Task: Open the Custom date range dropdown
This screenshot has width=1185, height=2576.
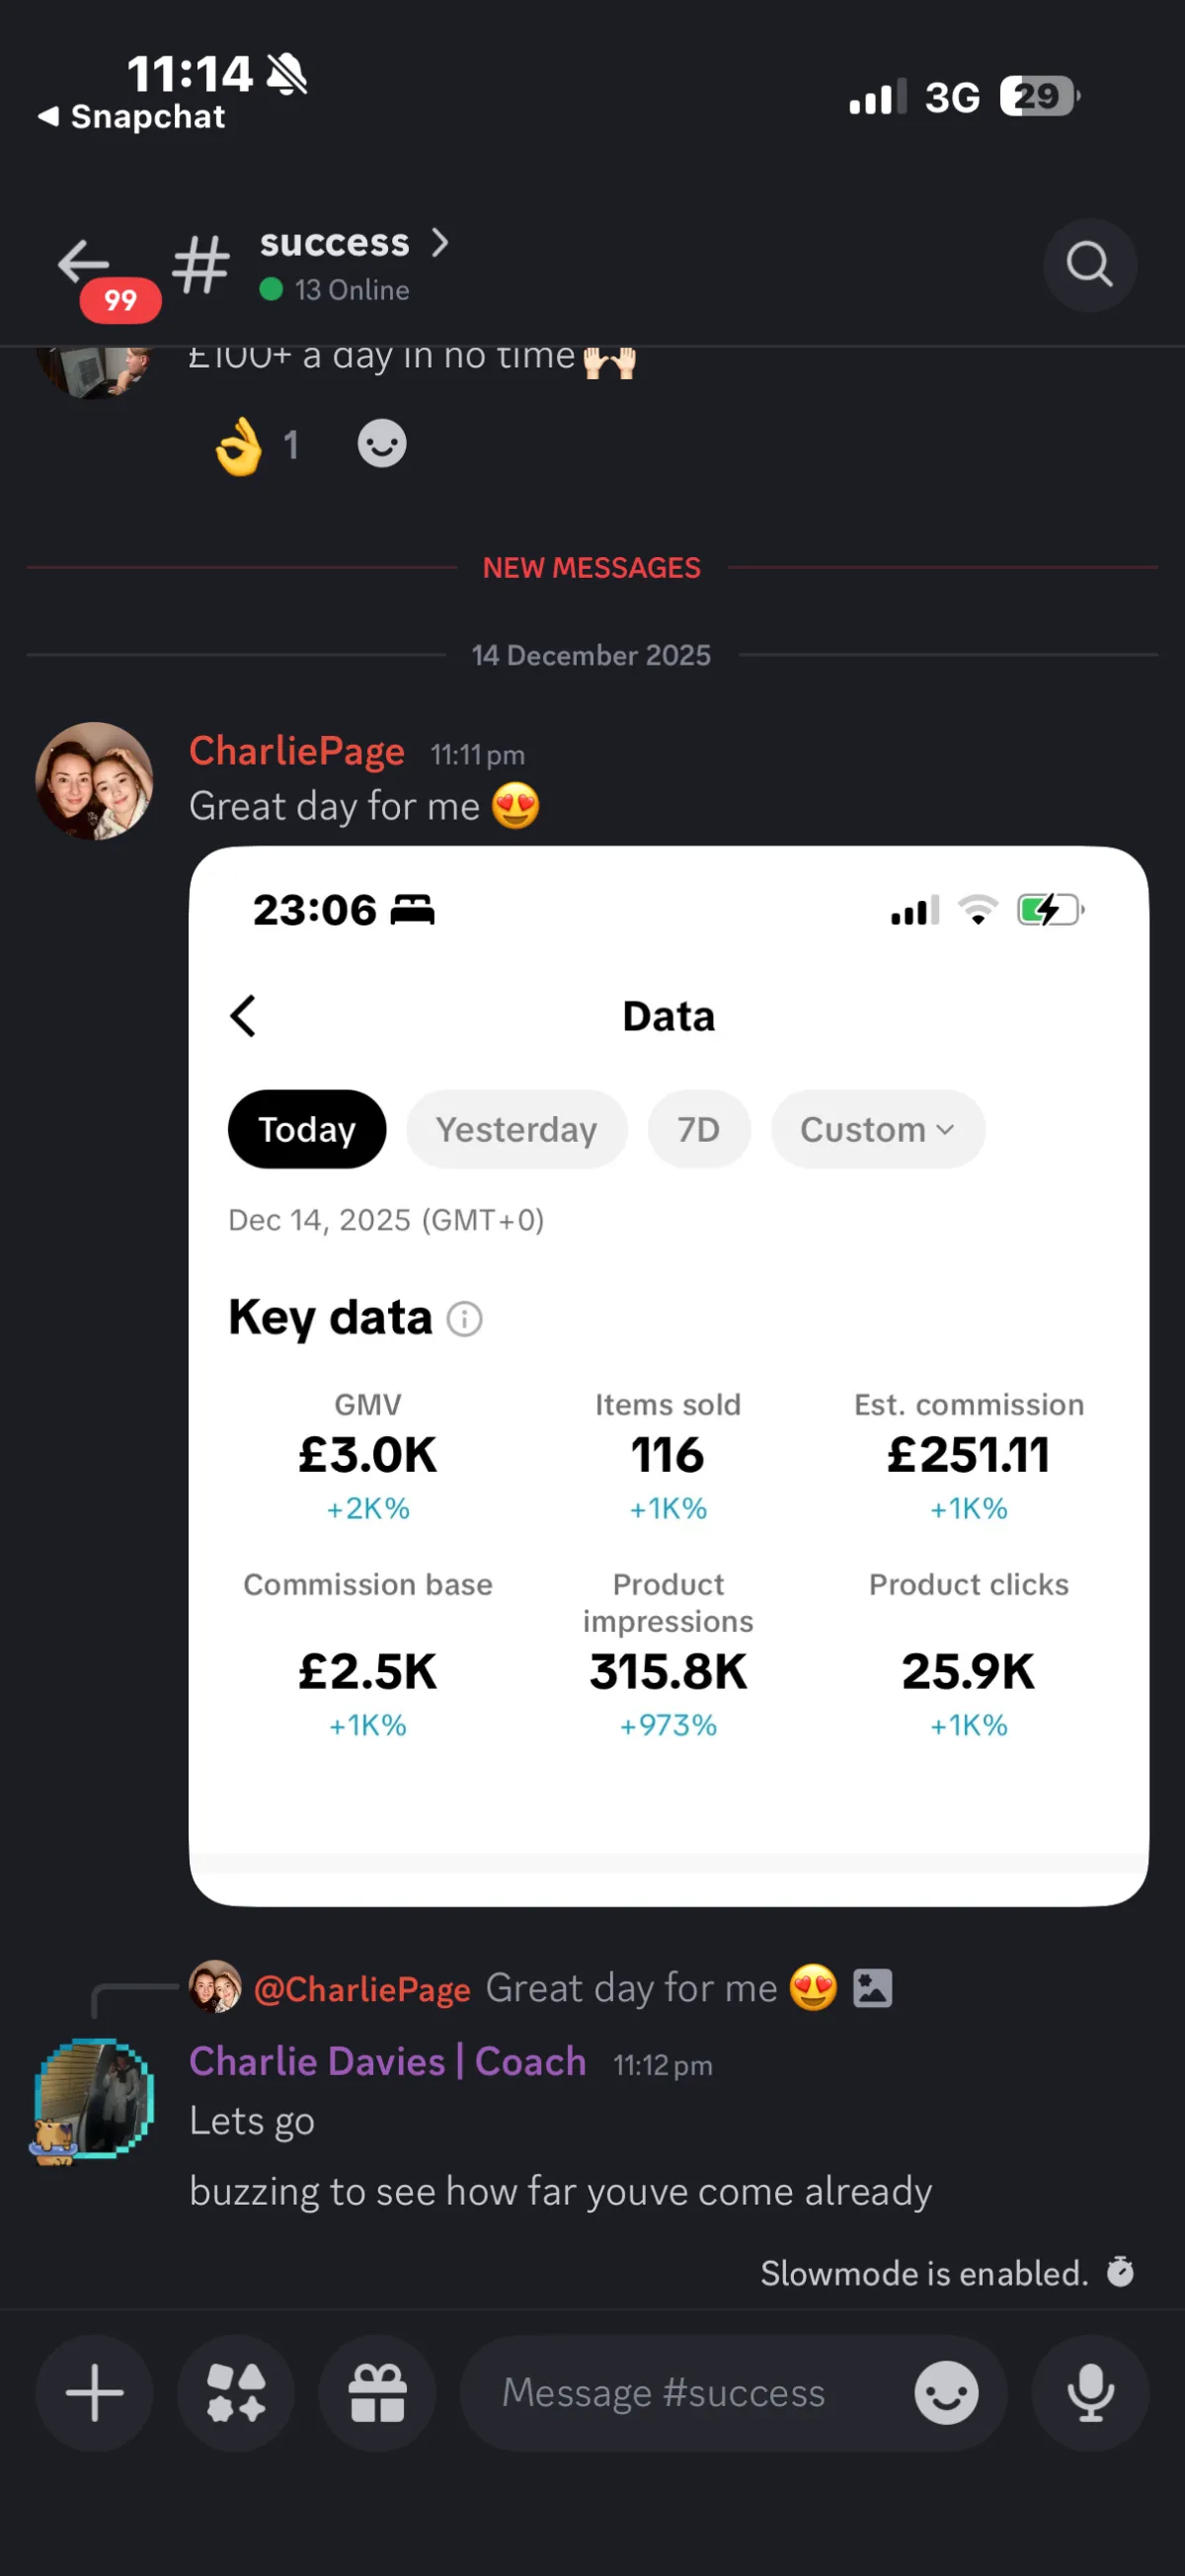Action: (877, 1129)
